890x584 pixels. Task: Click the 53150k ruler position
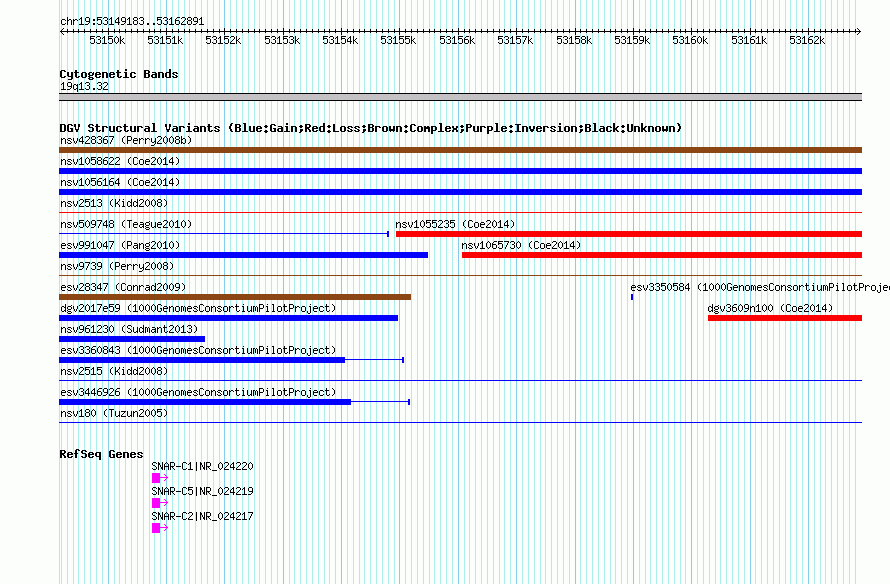point(107,40)
